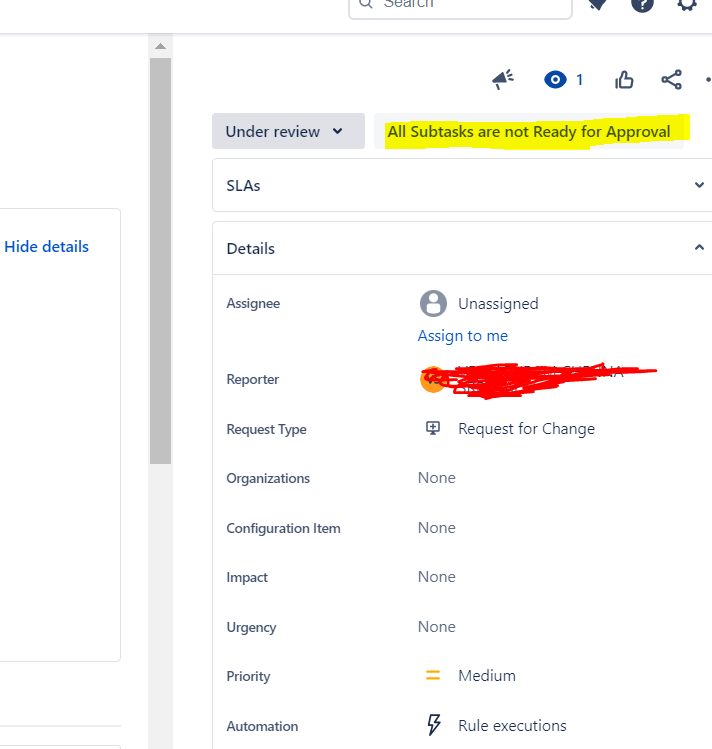Click the watcher count 1
This screenshot has width=712, height=749.
(x=579, y=80)
